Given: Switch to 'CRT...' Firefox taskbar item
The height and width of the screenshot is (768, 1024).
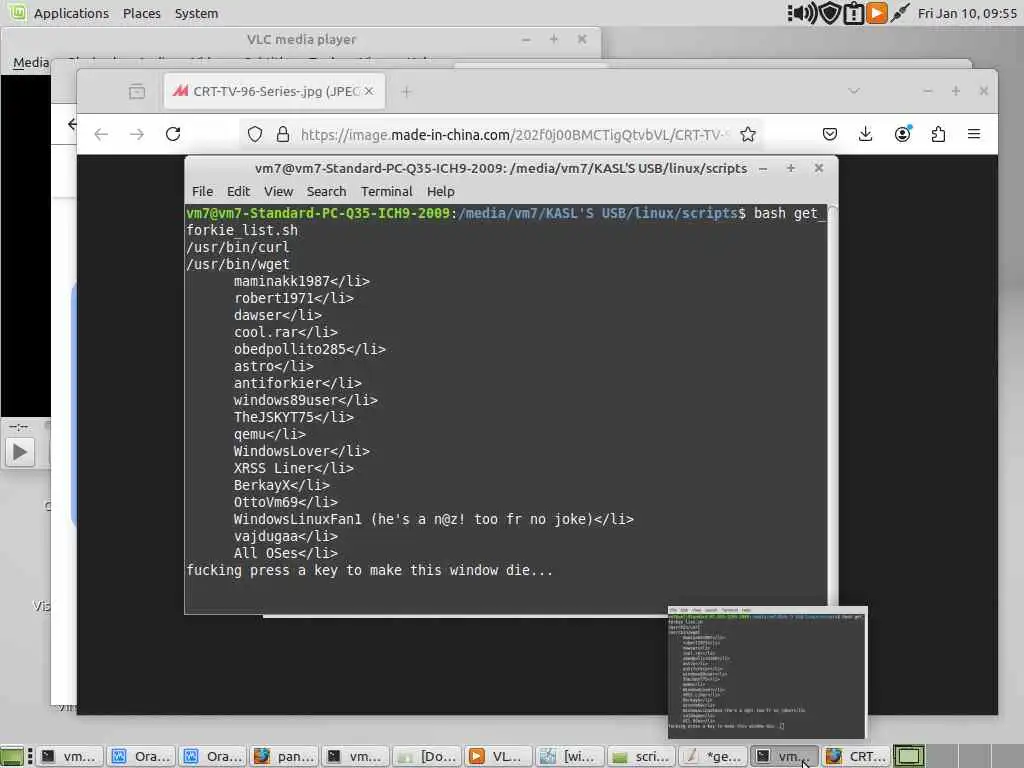Looking at the screenshot, I should tap(856, 756).
